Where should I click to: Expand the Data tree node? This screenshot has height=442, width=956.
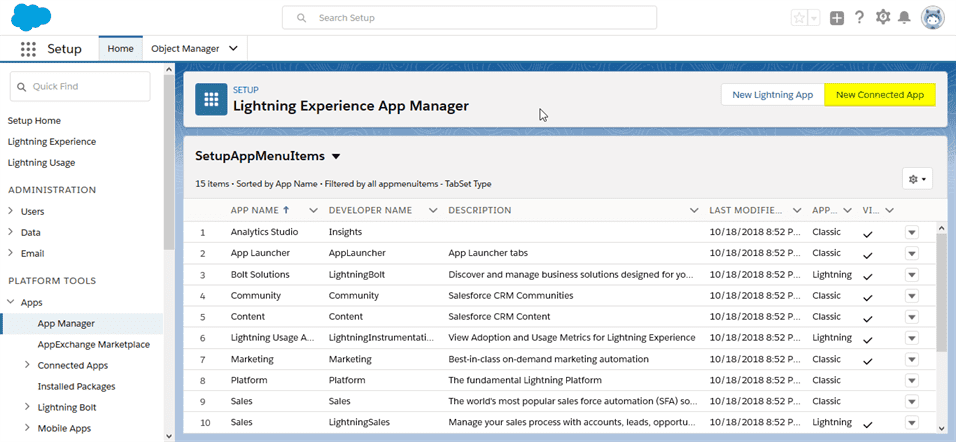tap(11, 232)
